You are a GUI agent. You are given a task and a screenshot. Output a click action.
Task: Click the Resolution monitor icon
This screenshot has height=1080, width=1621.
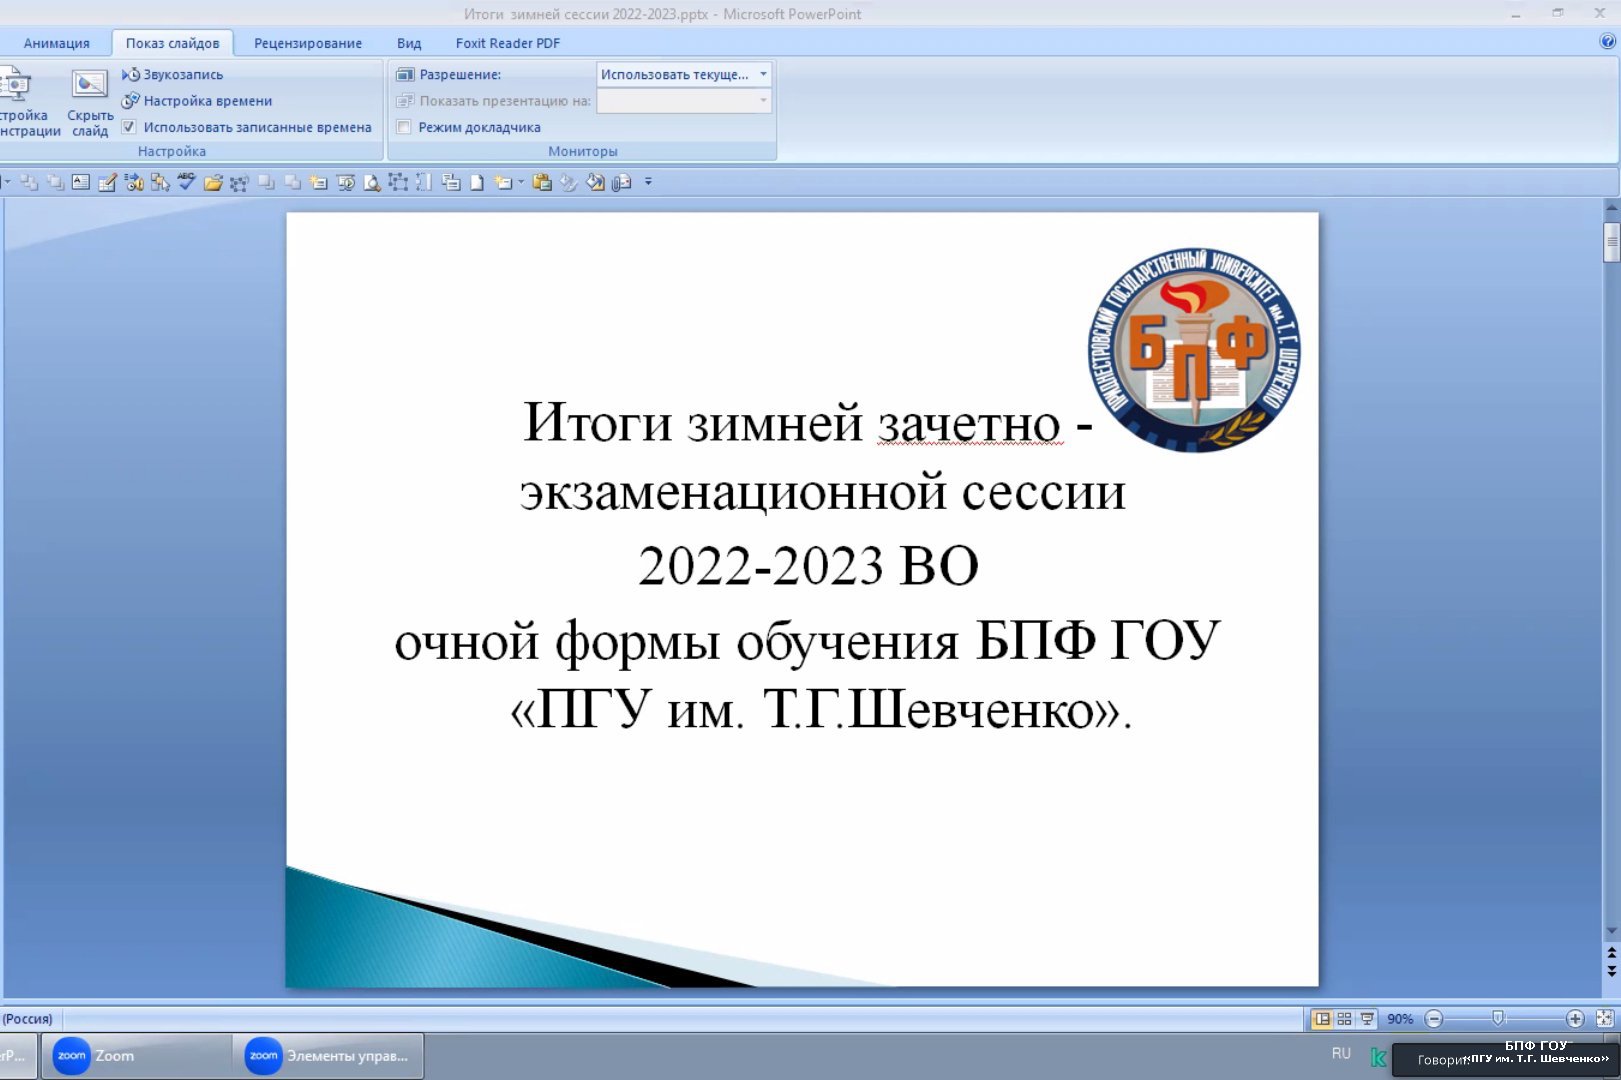[405, 75]
